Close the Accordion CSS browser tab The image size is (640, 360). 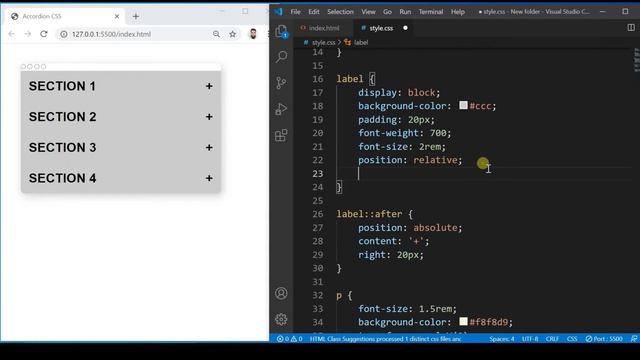[117, 16]
